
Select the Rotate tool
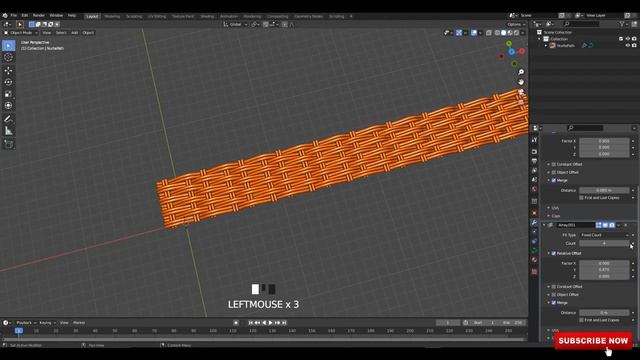tap(9, 82)
